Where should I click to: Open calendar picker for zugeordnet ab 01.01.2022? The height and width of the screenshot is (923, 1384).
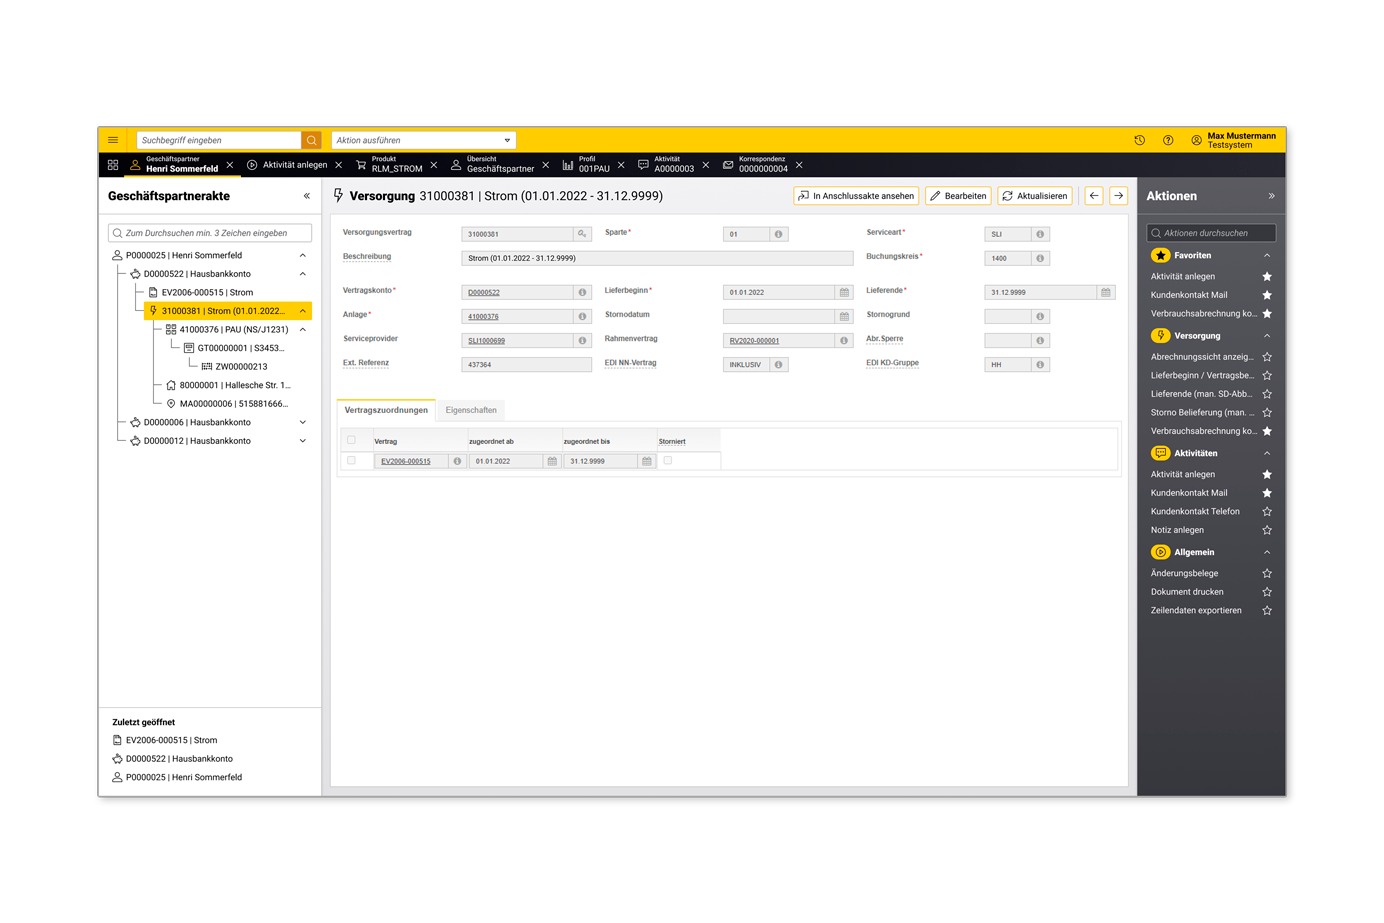(x=552, y=461)
